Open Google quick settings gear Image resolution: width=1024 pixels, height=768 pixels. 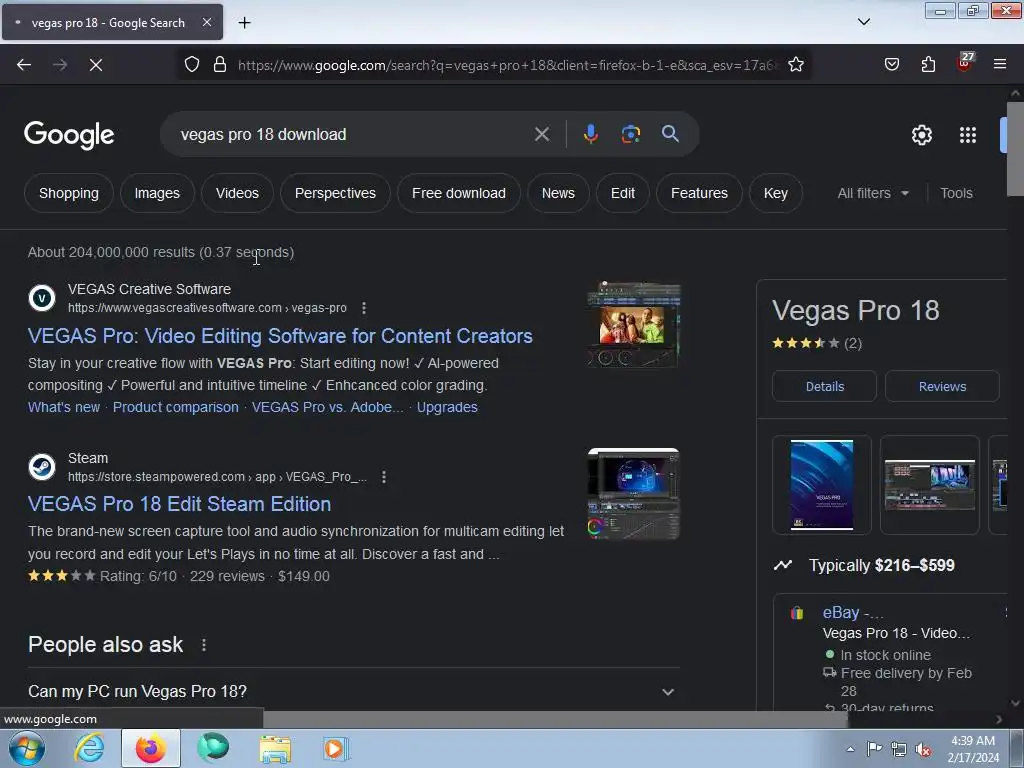click(x=921, y=135)
